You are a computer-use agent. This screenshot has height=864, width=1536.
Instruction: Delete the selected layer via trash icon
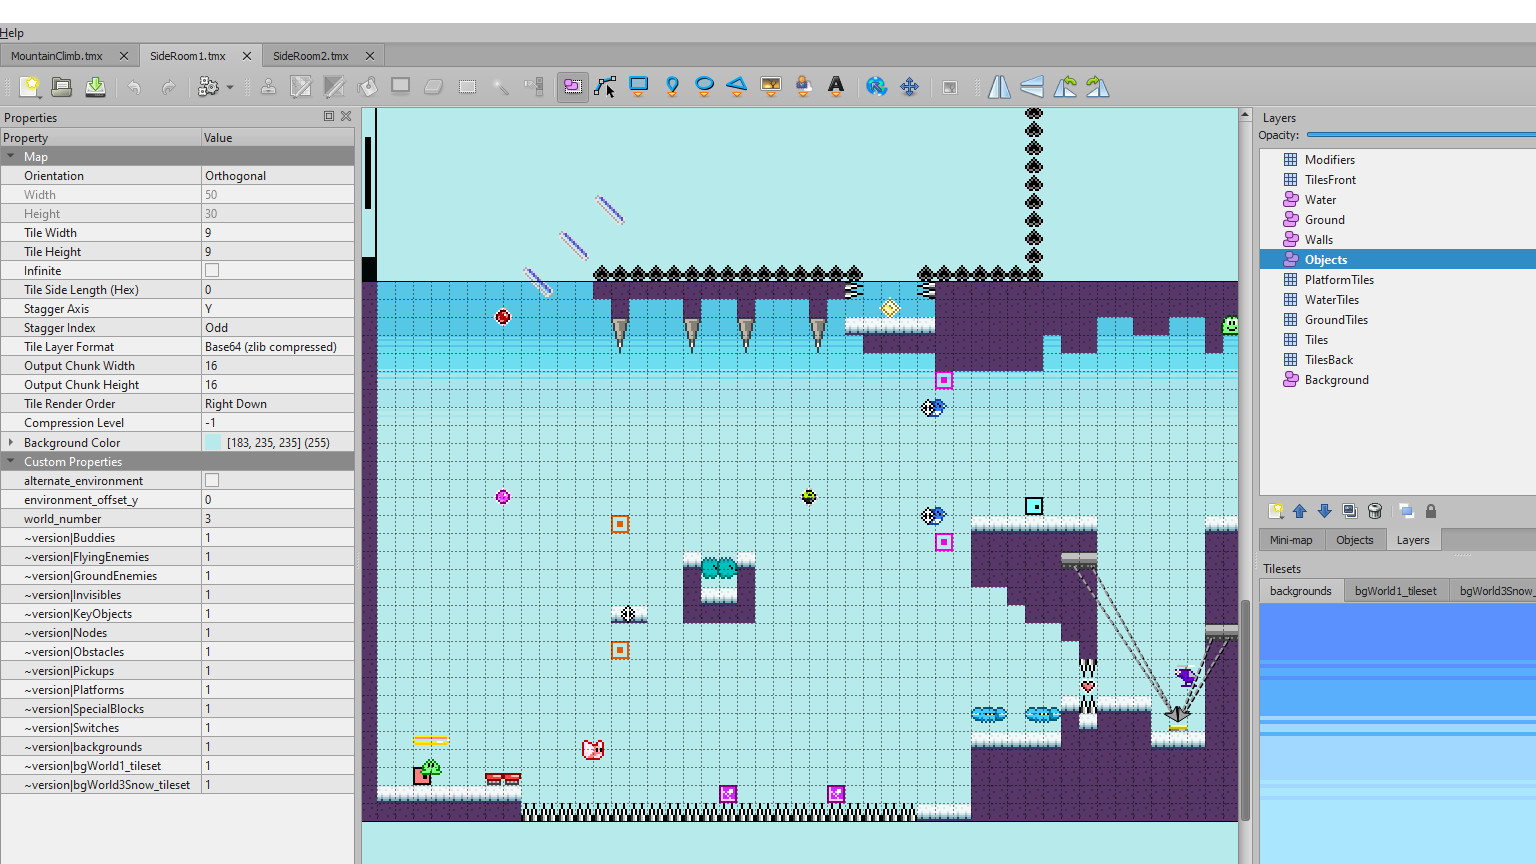coord(1375,511)
